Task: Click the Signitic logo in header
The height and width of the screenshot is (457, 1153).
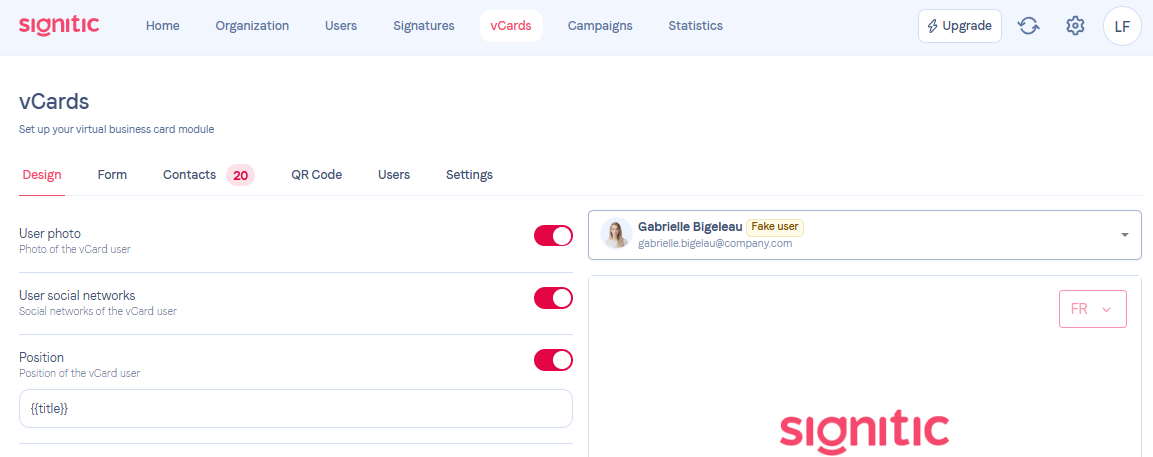Action: coord(59,25)
